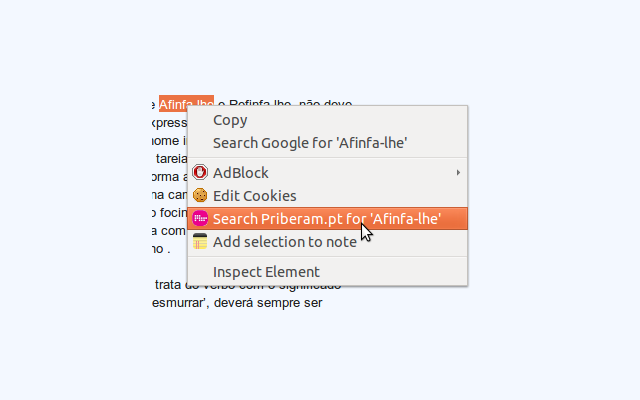Viewport: 640px width, 400px height.
Task: Click the highlighted word 'Afinfa-lhe'
Action: (x=186, y=104)
